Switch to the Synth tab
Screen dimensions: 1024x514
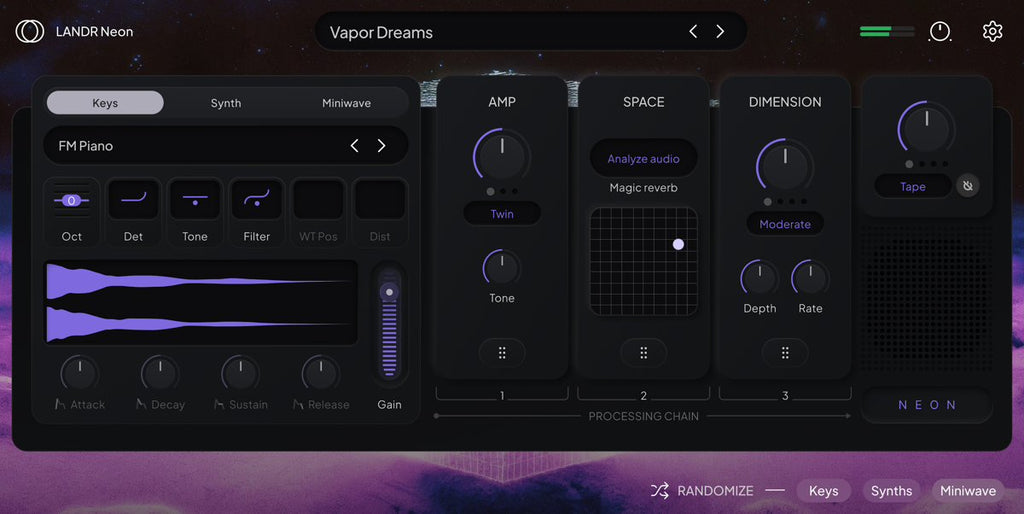click(x=226, y=103)
